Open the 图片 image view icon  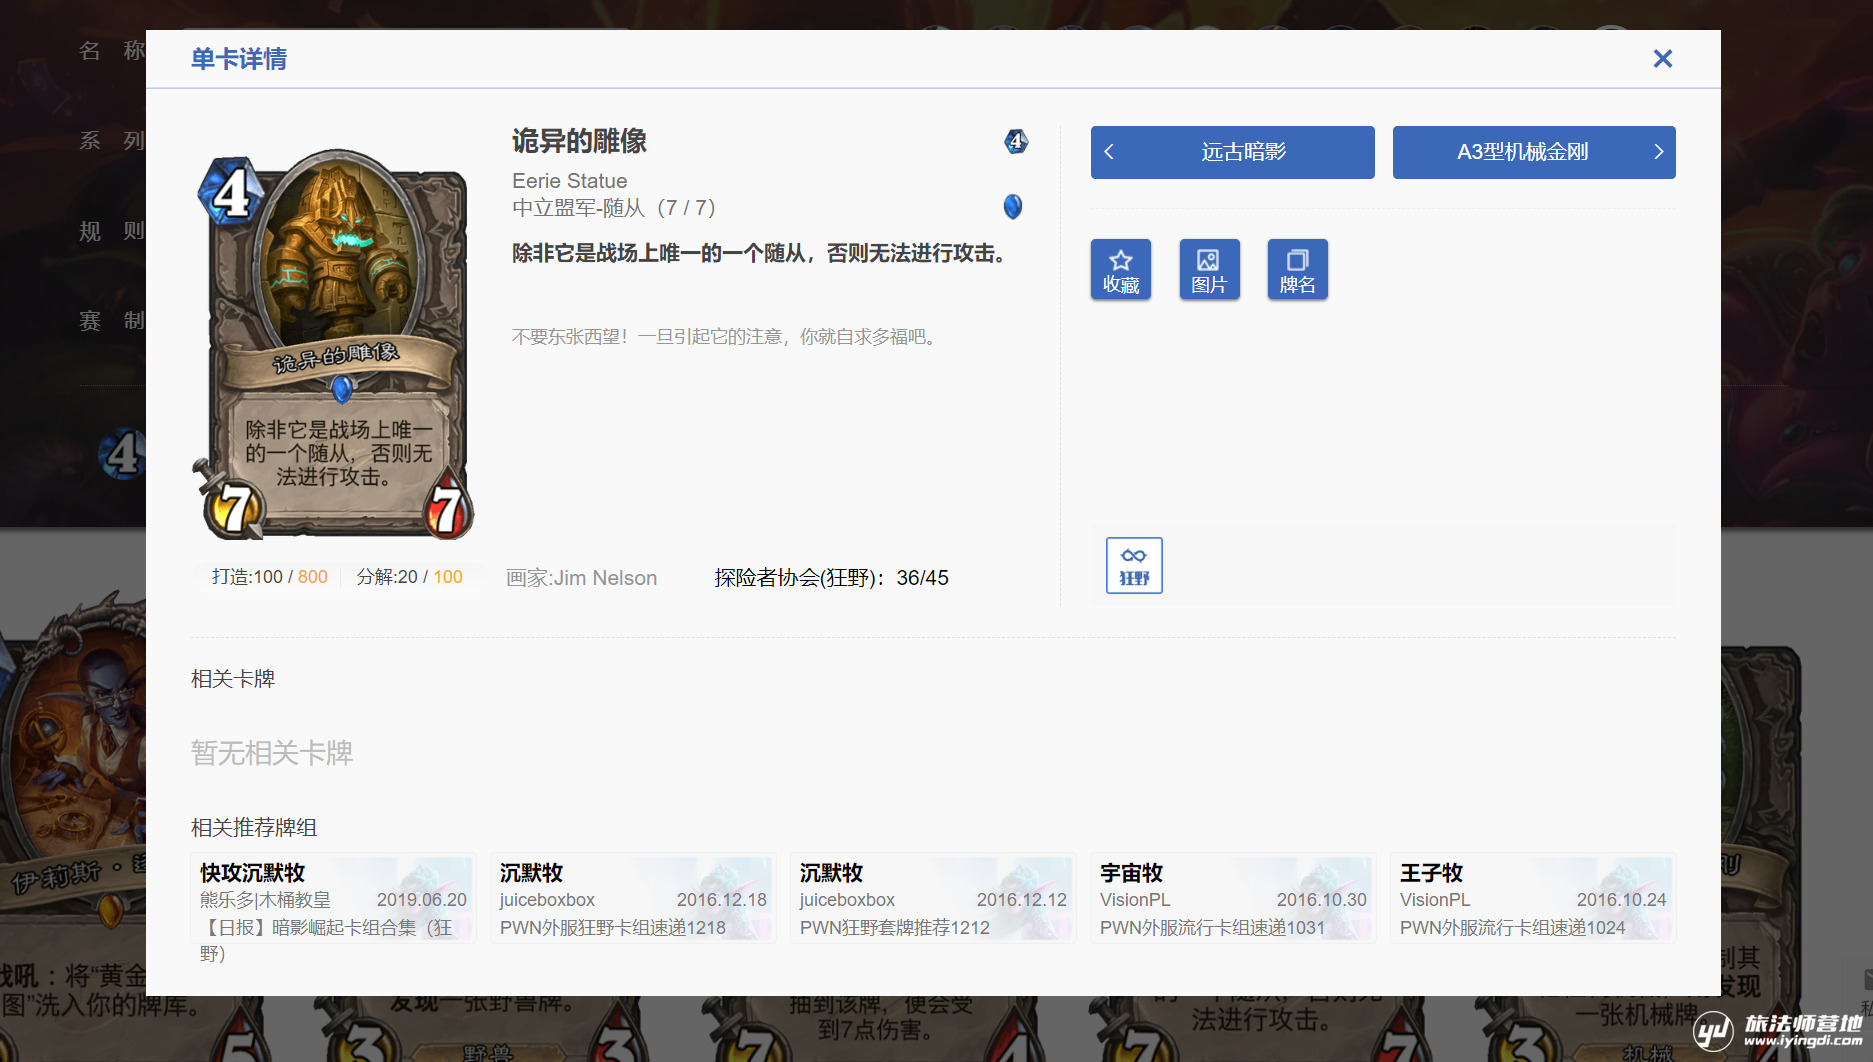(1209, 269)
